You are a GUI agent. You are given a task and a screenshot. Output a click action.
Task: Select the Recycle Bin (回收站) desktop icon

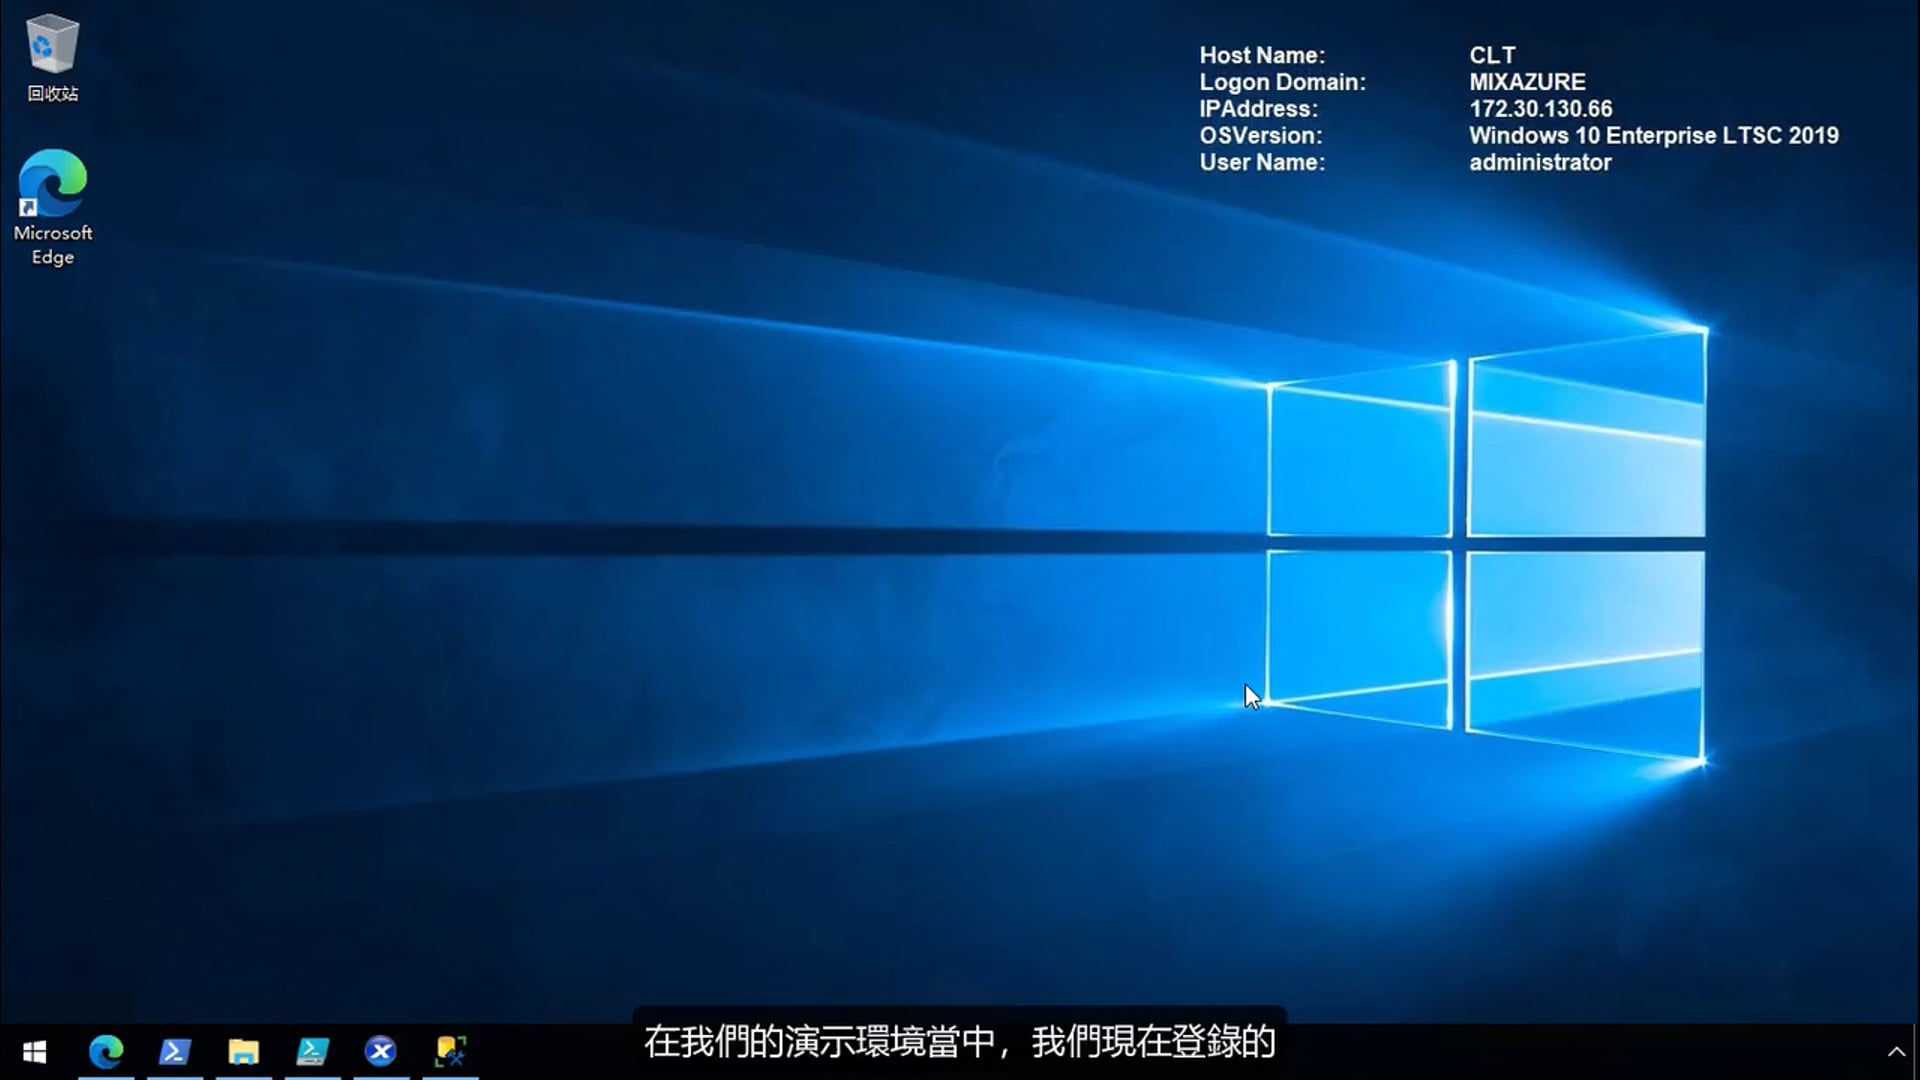coord(52,45)
